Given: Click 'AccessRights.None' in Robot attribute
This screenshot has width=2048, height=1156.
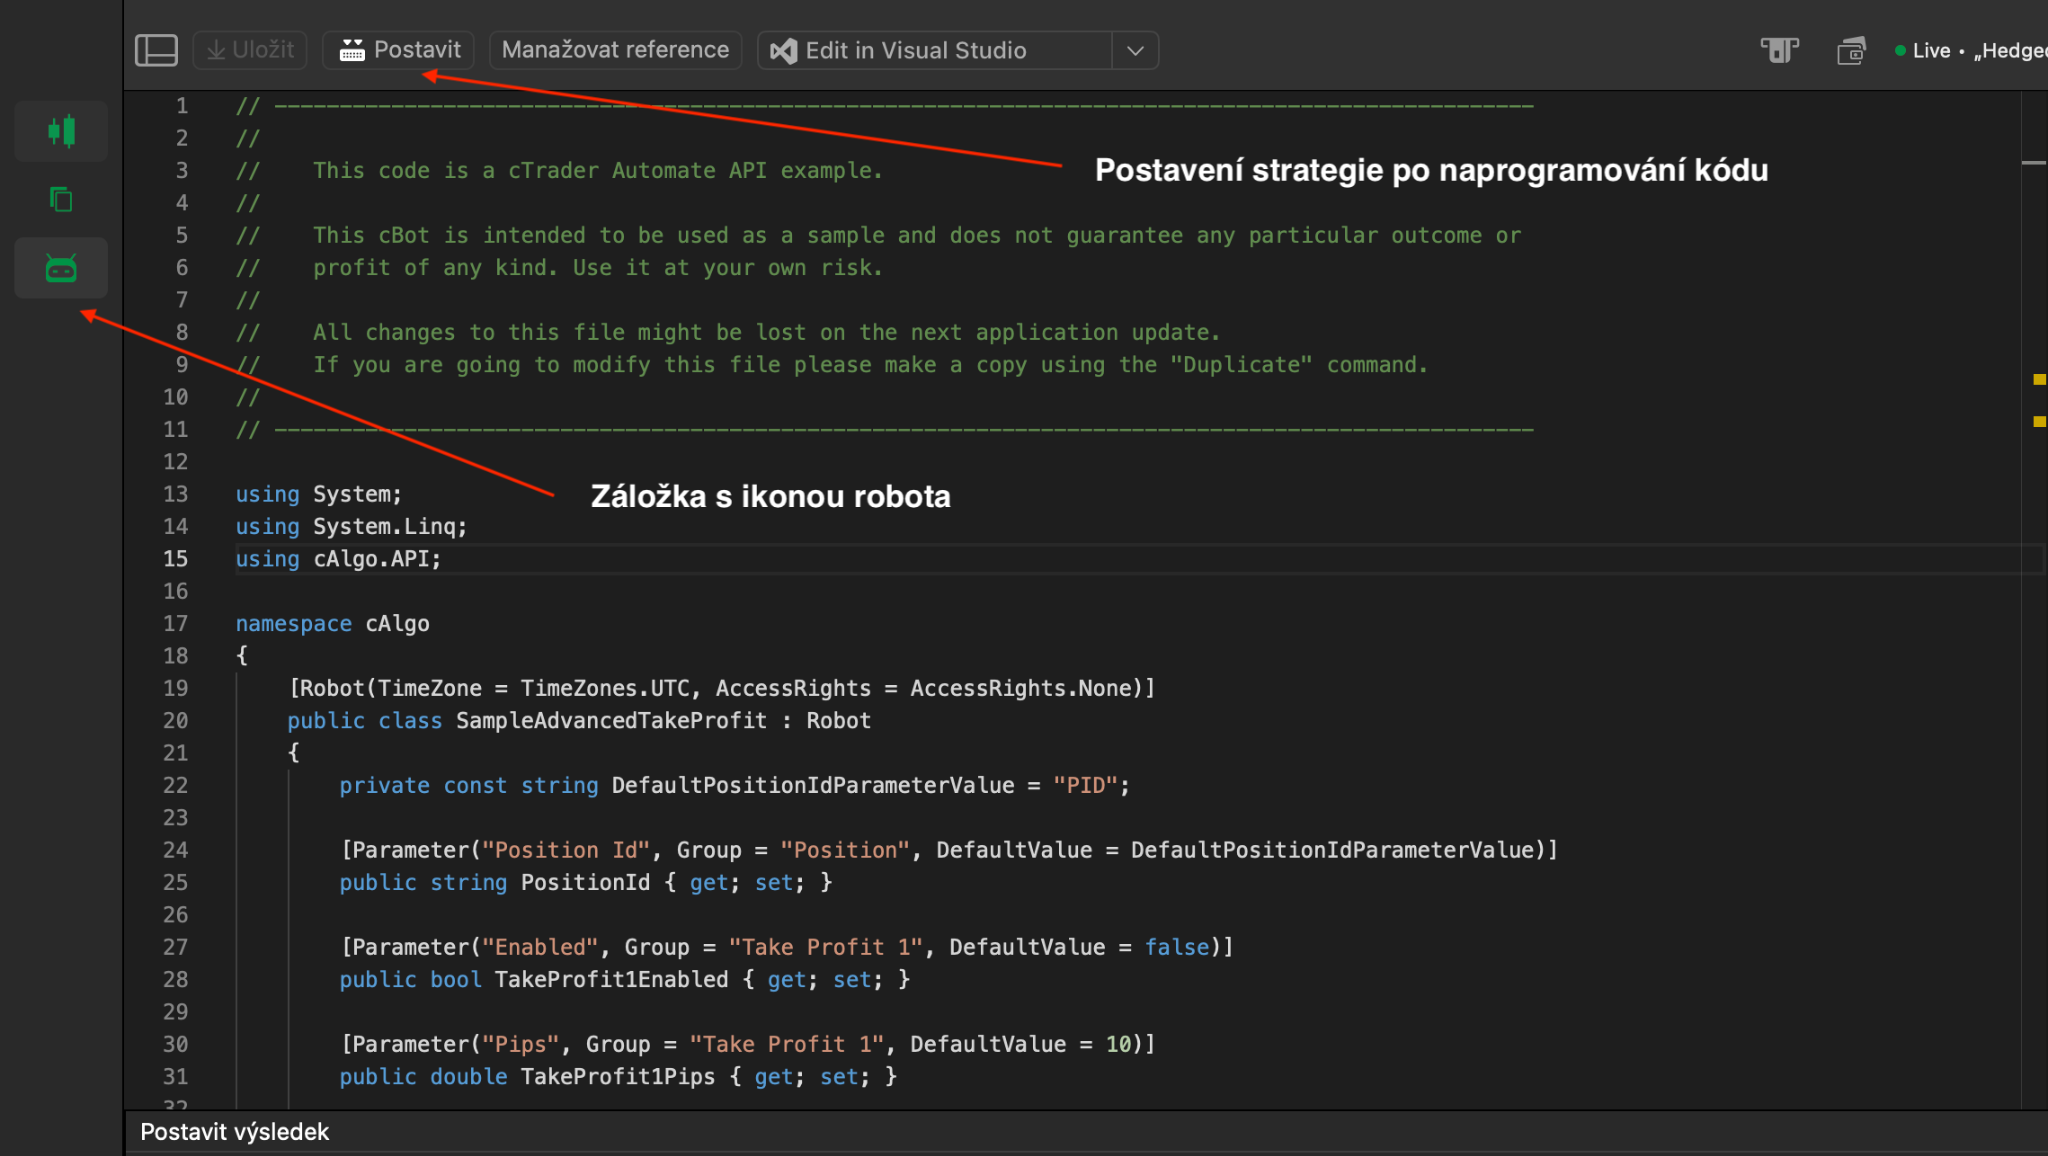Looking at the screenshot, I should 1020,688.
